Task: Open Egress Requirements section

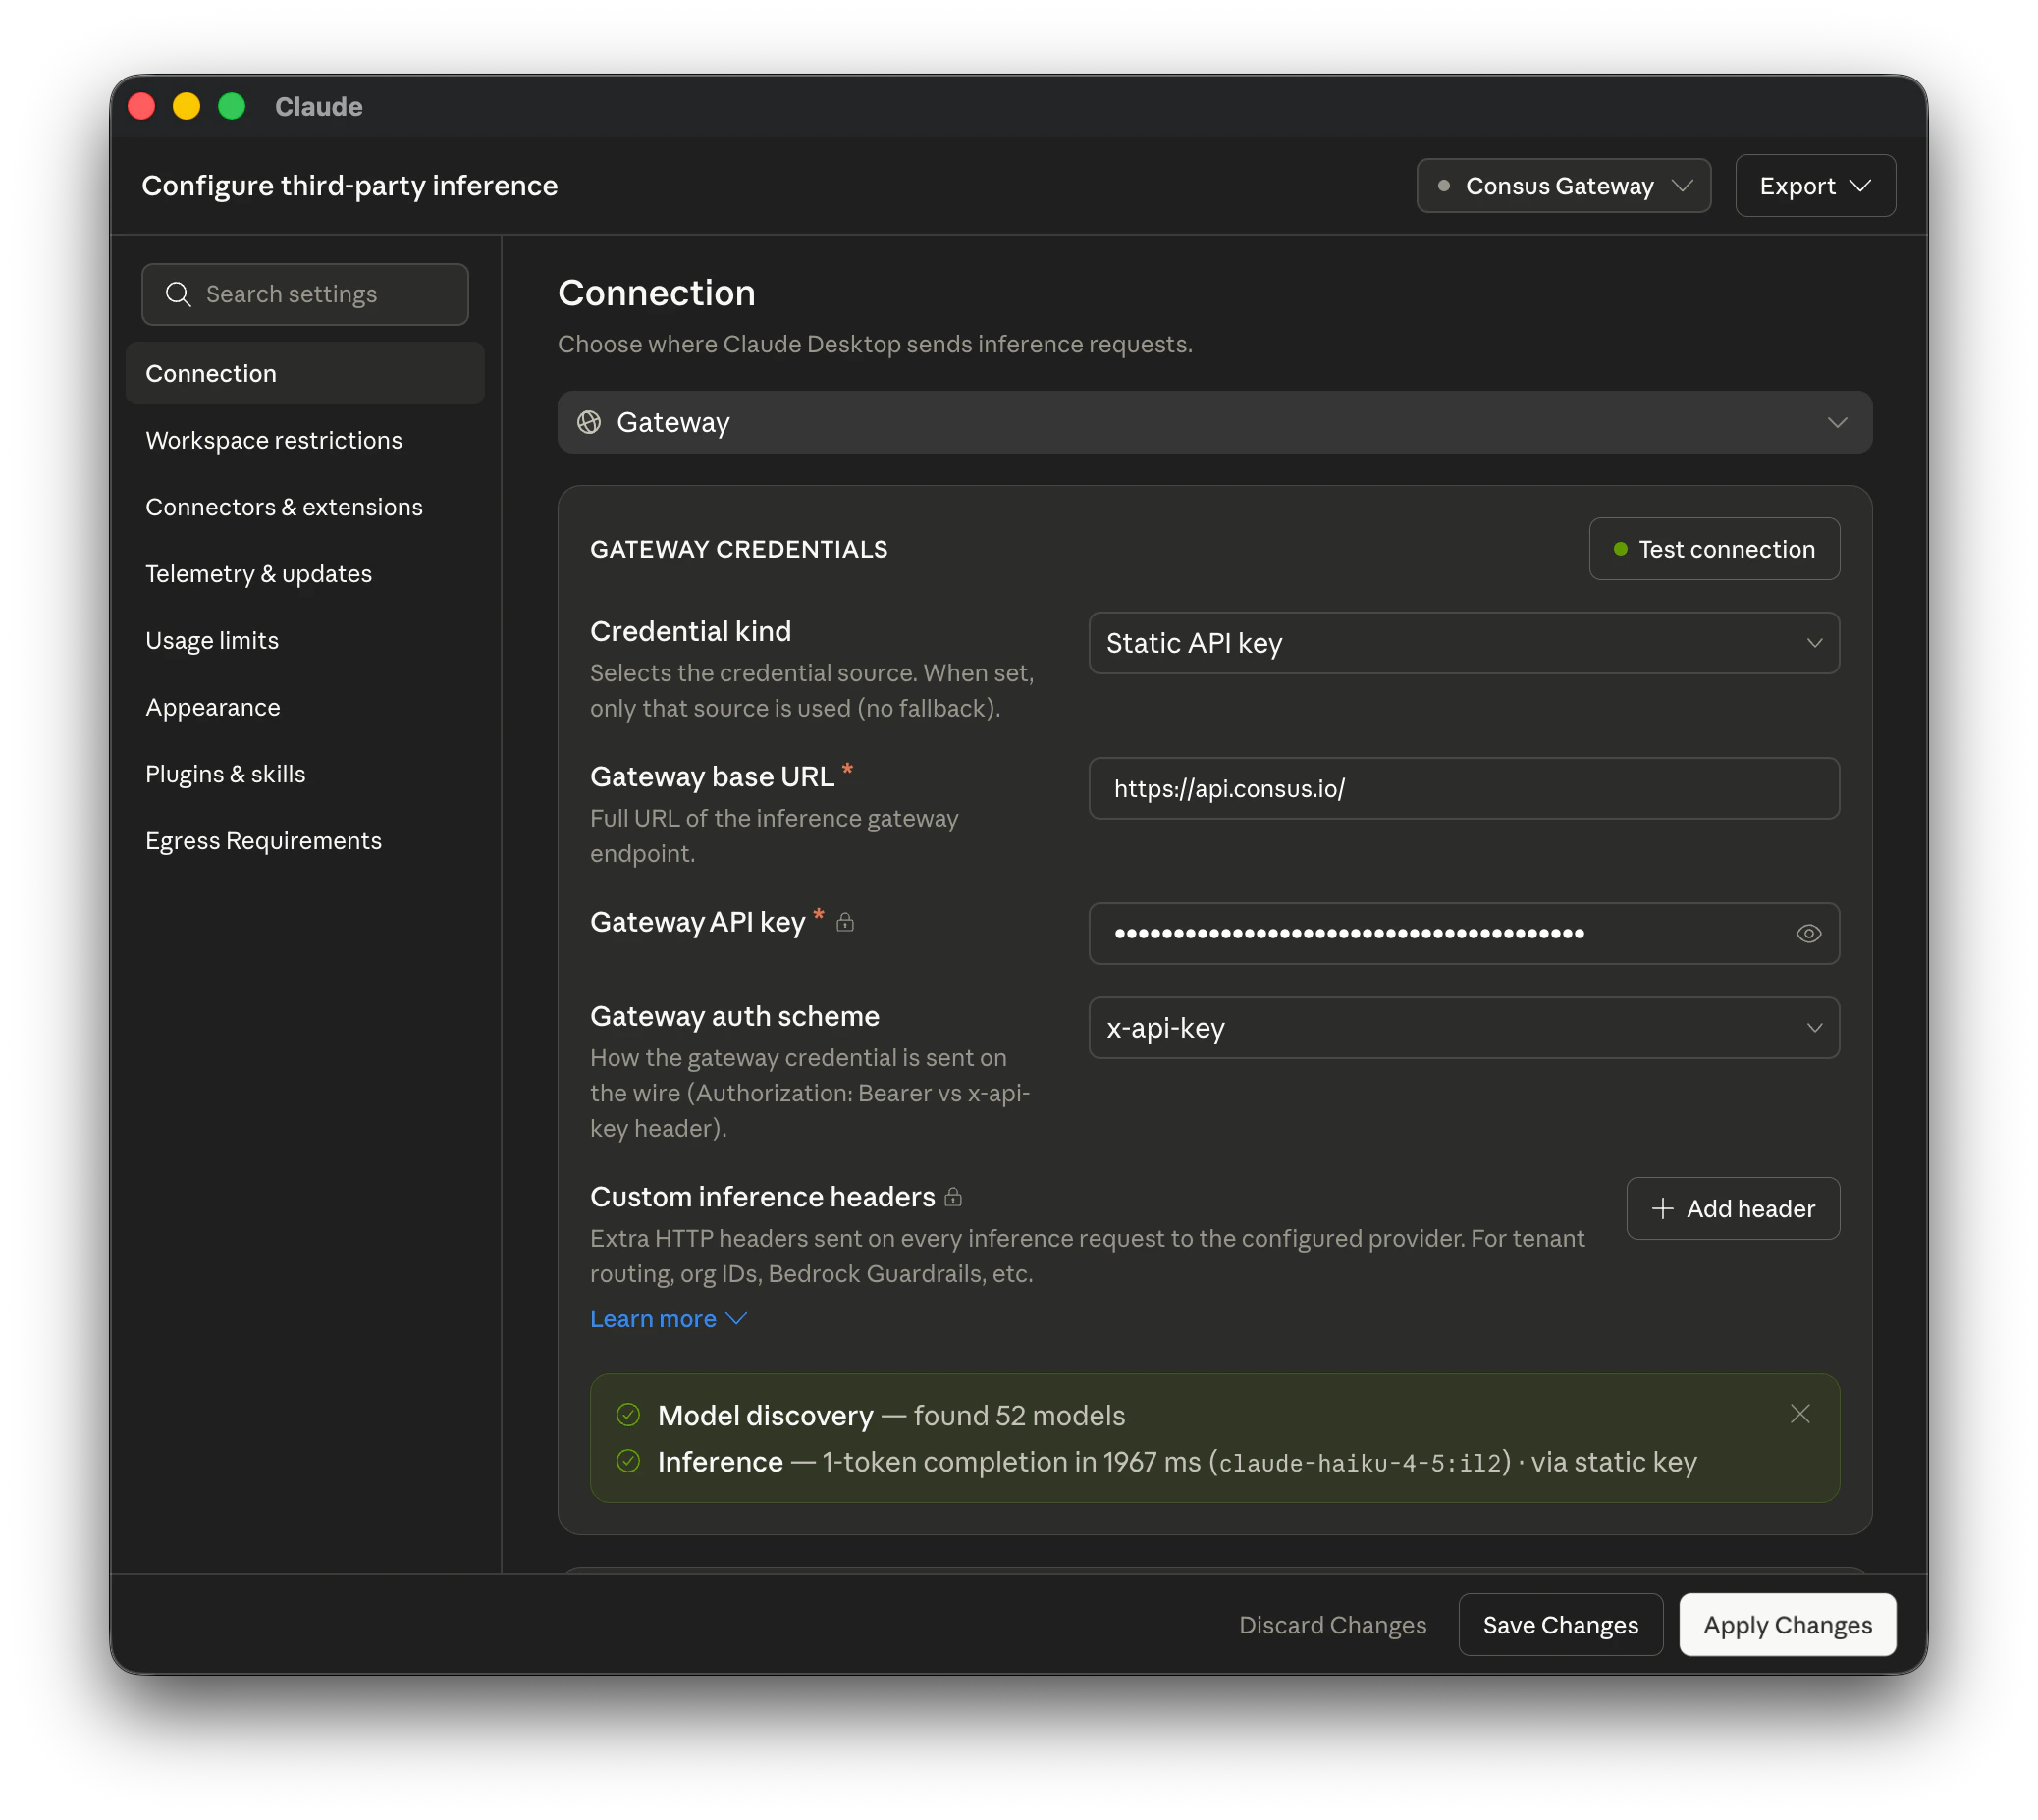Action: coord(305,841)
